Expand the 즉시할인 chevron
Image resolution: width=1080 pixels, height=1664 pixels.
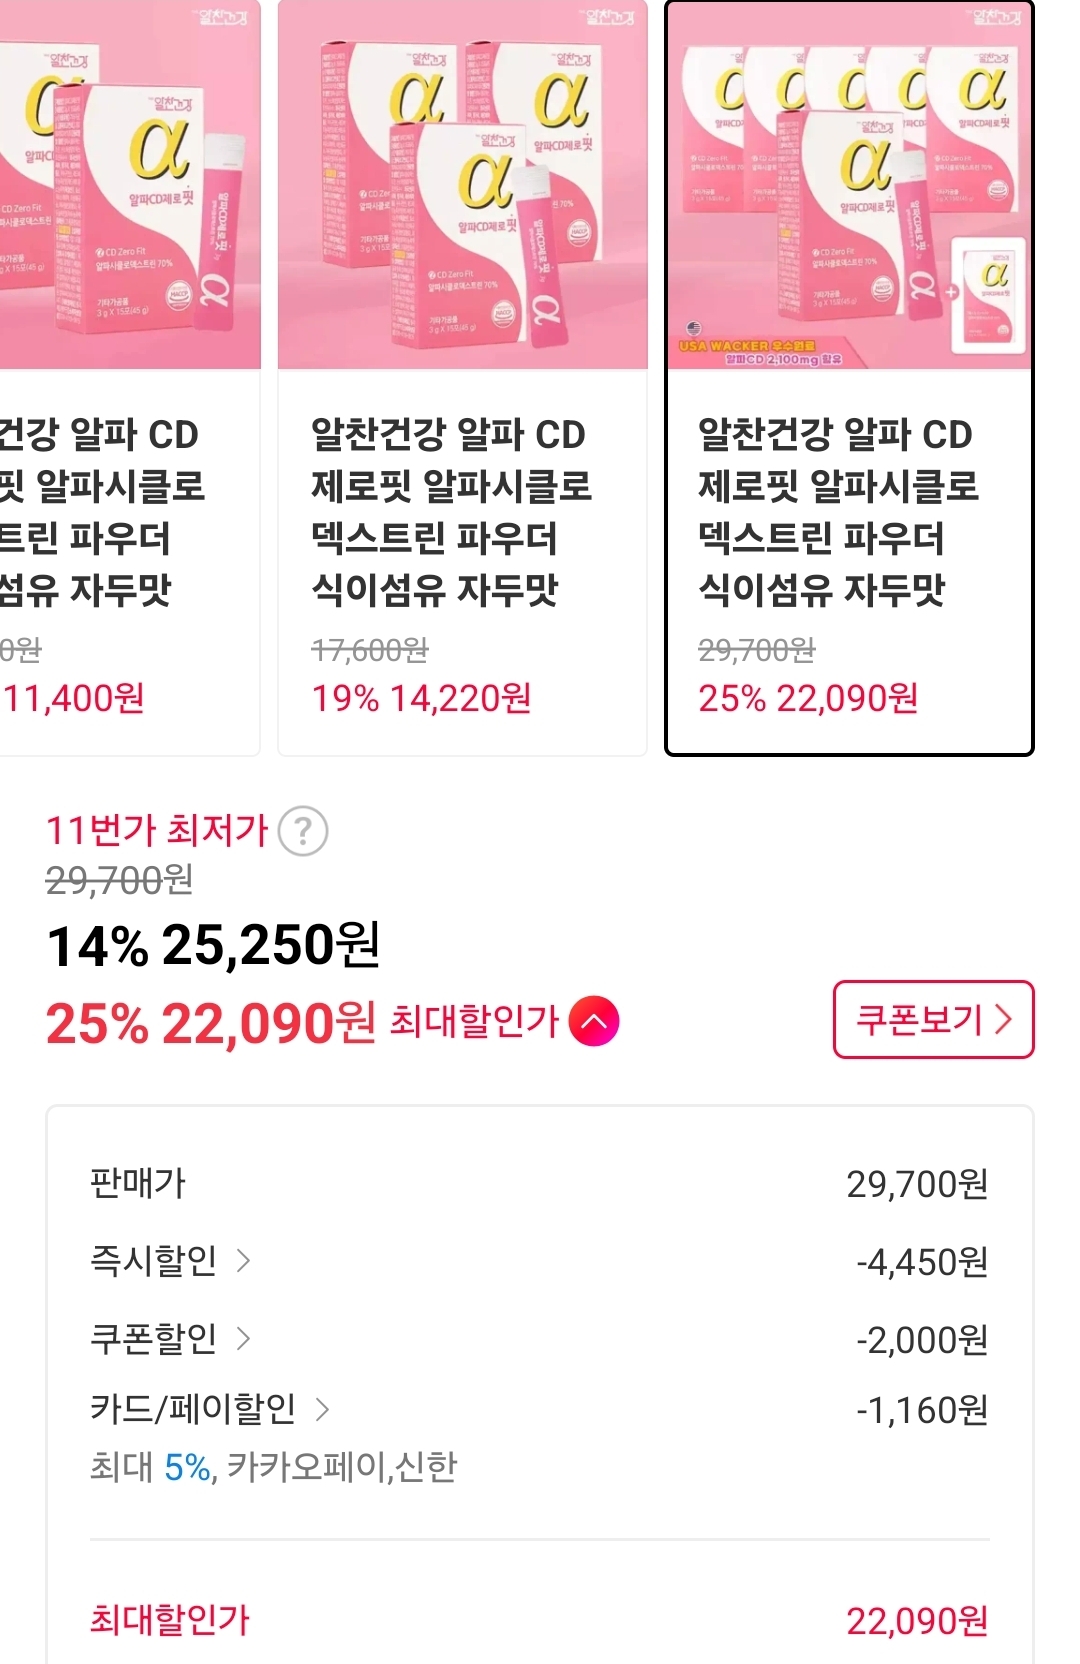pos(243,1260)
